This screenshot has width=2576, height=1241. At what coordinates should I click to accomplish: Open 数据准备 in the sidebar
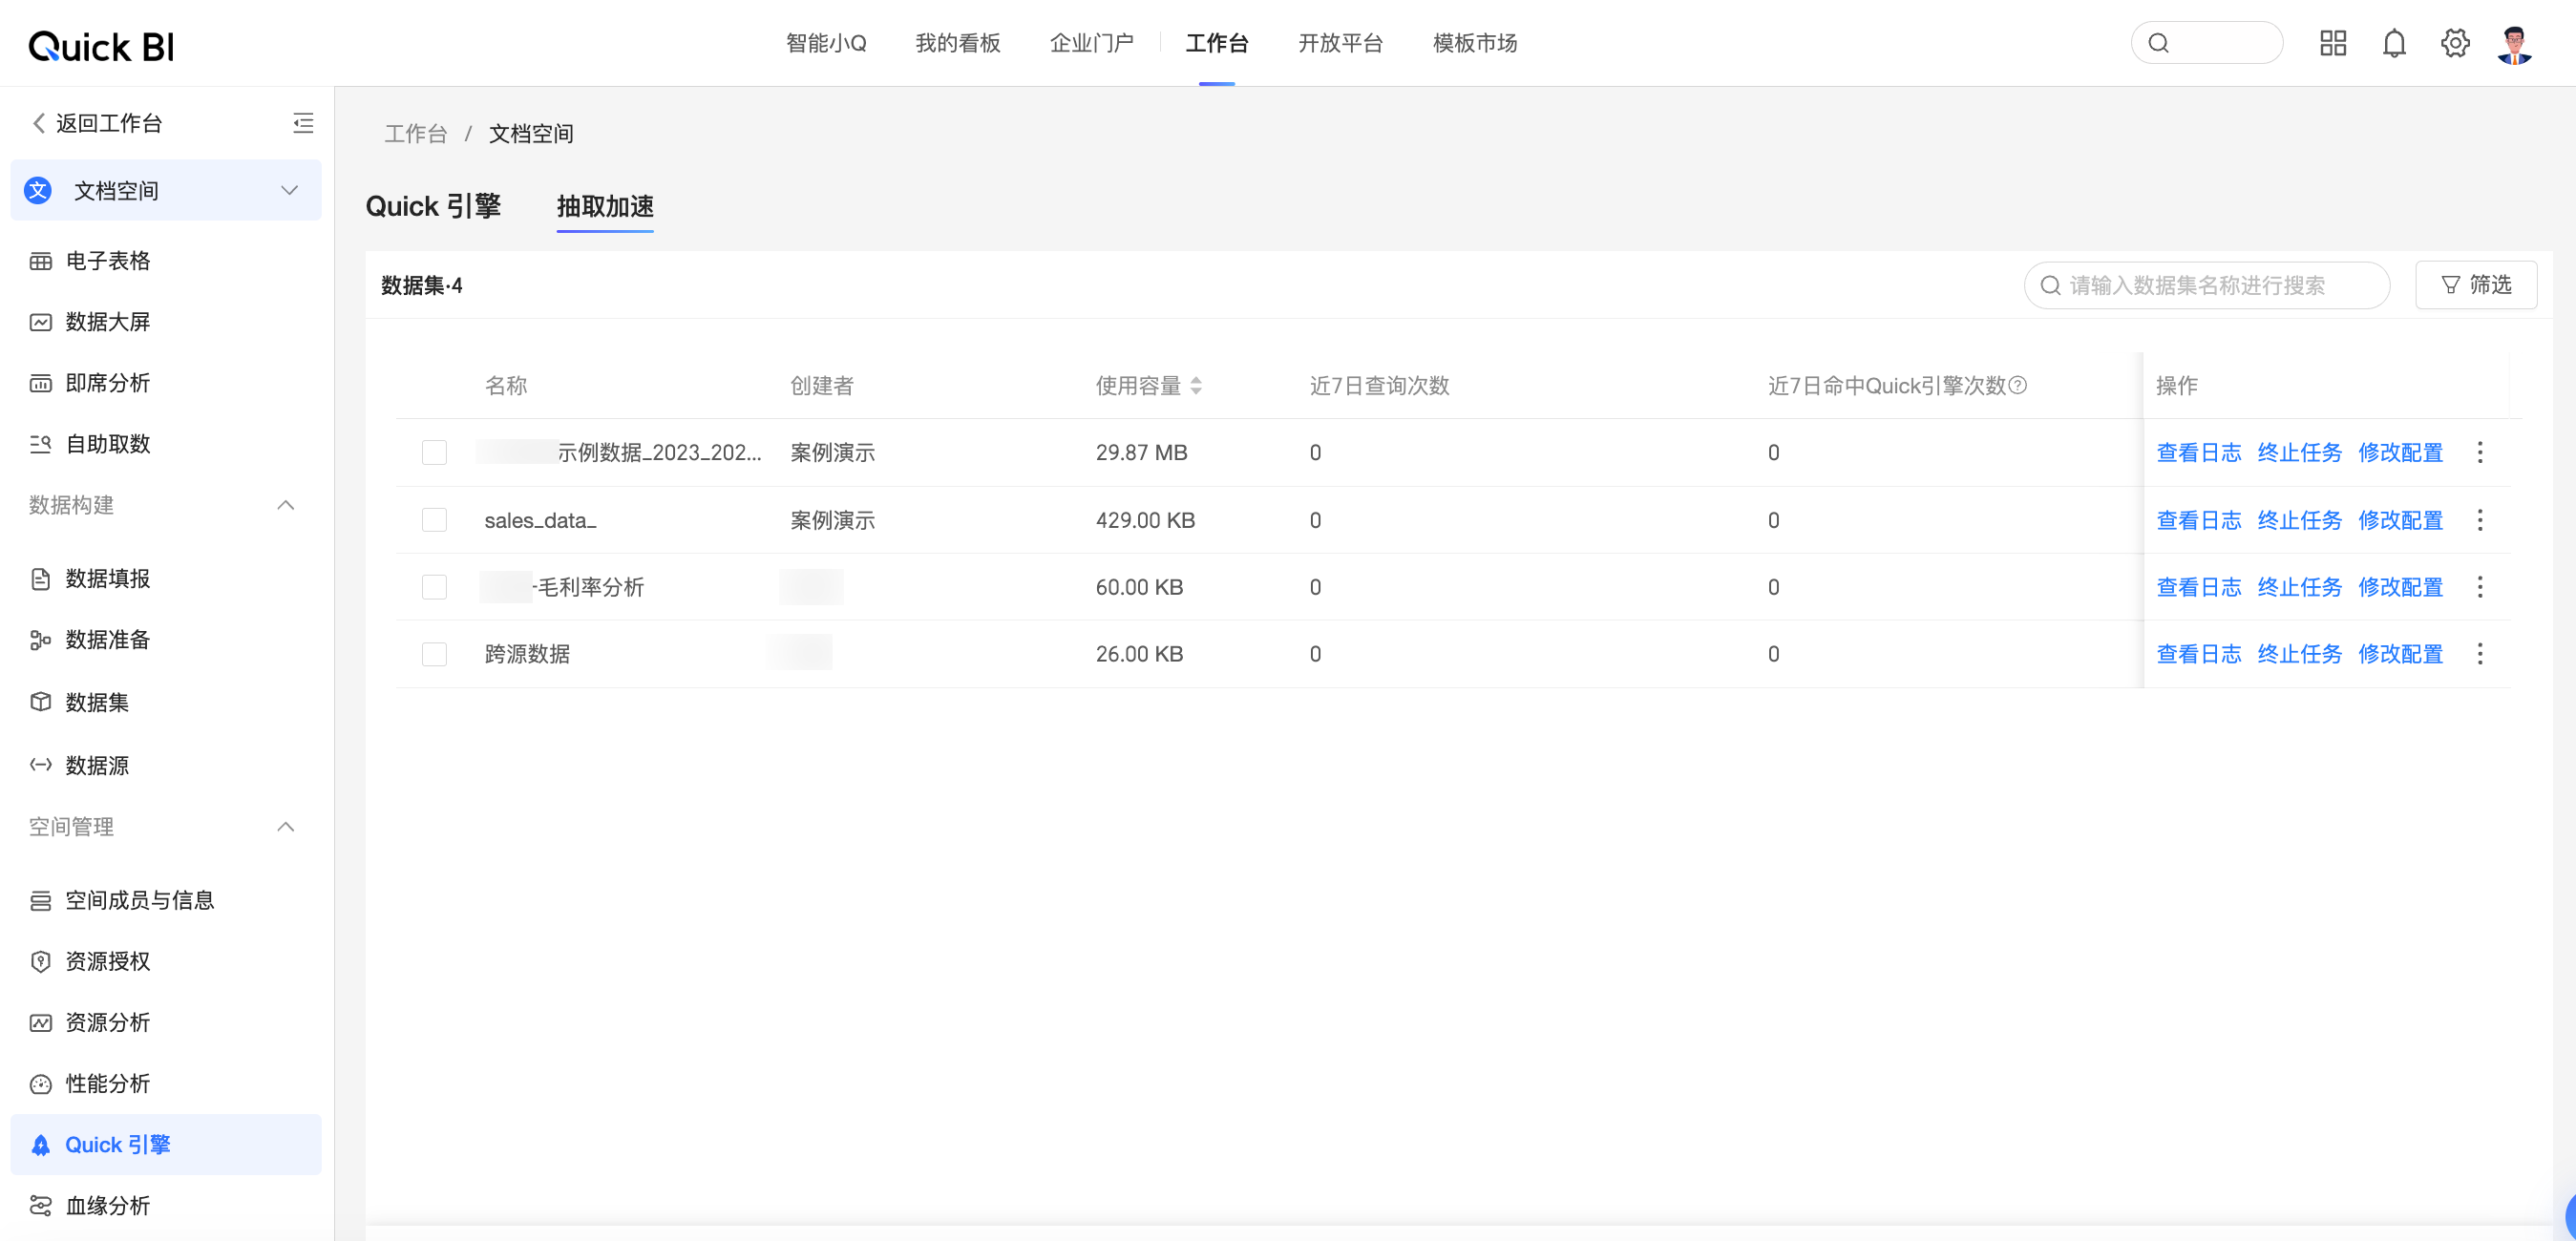tap(166, 640)
